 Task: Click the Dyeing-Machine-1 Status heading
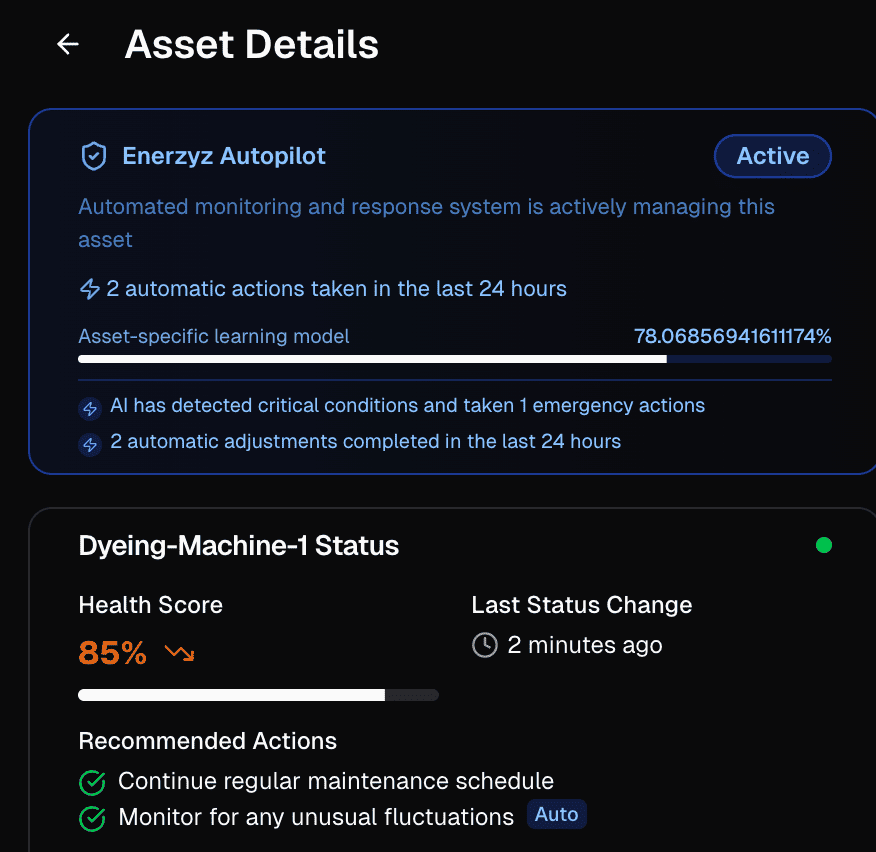[x=239, y=545]
